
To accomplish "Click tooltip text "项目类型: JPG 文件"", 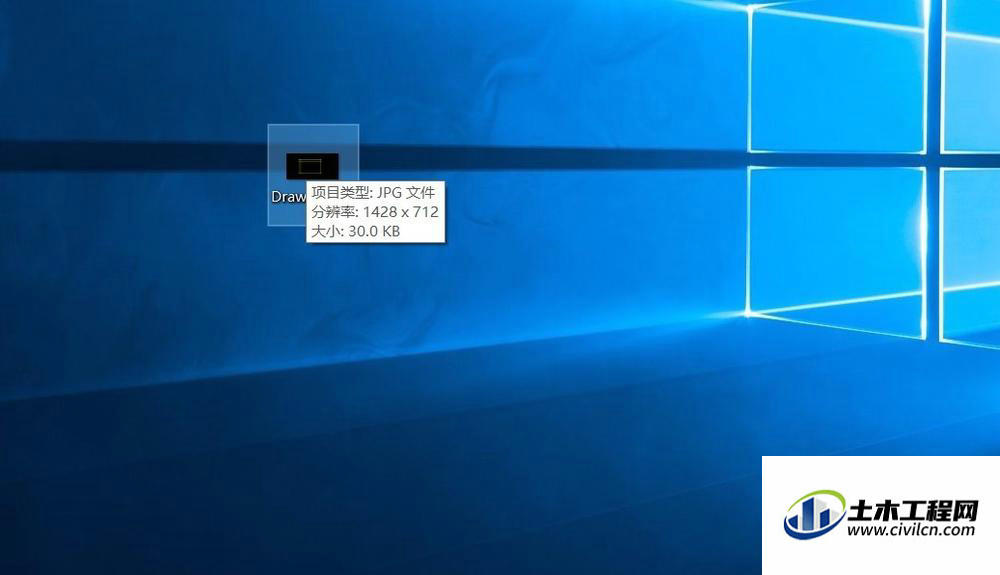I will click(373, 193).
